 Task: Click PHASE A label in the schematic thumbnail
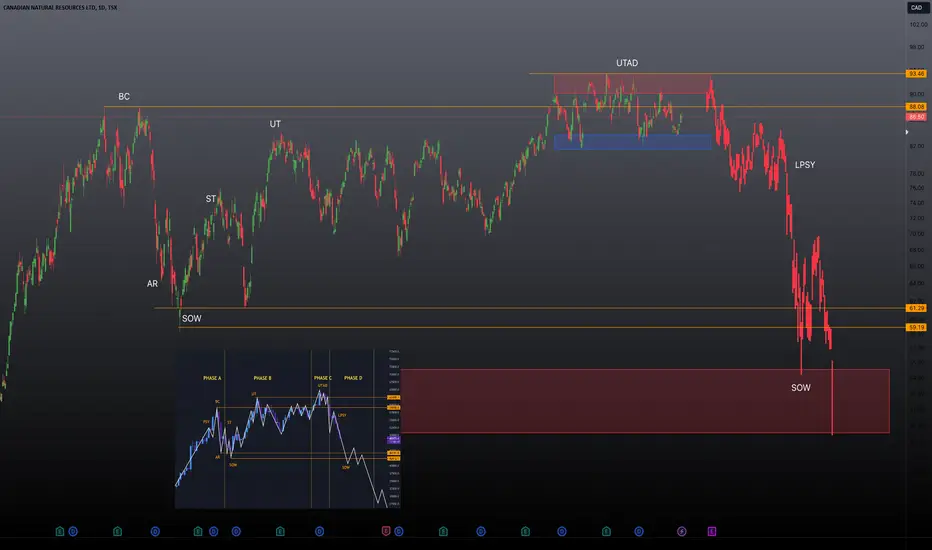coord(212,378)
